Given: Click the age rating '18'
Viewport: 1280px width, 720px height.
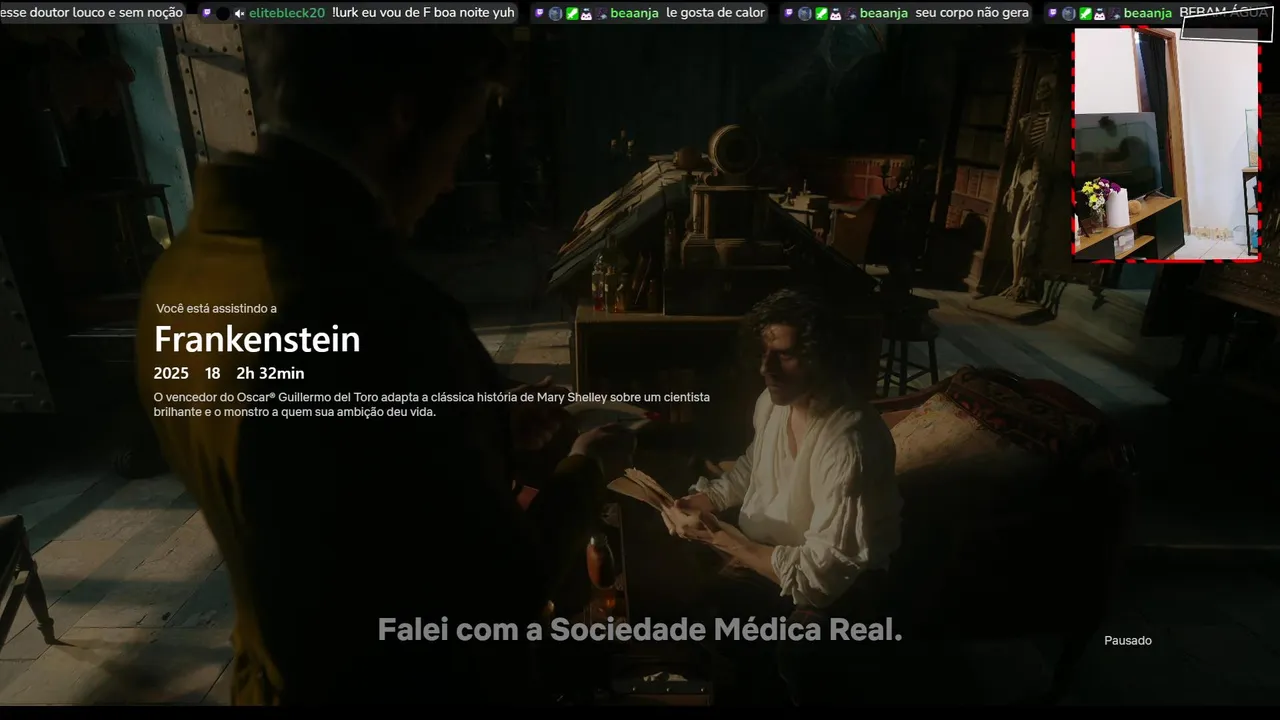Looking at the screenshot, I should [x=212, y=373].
